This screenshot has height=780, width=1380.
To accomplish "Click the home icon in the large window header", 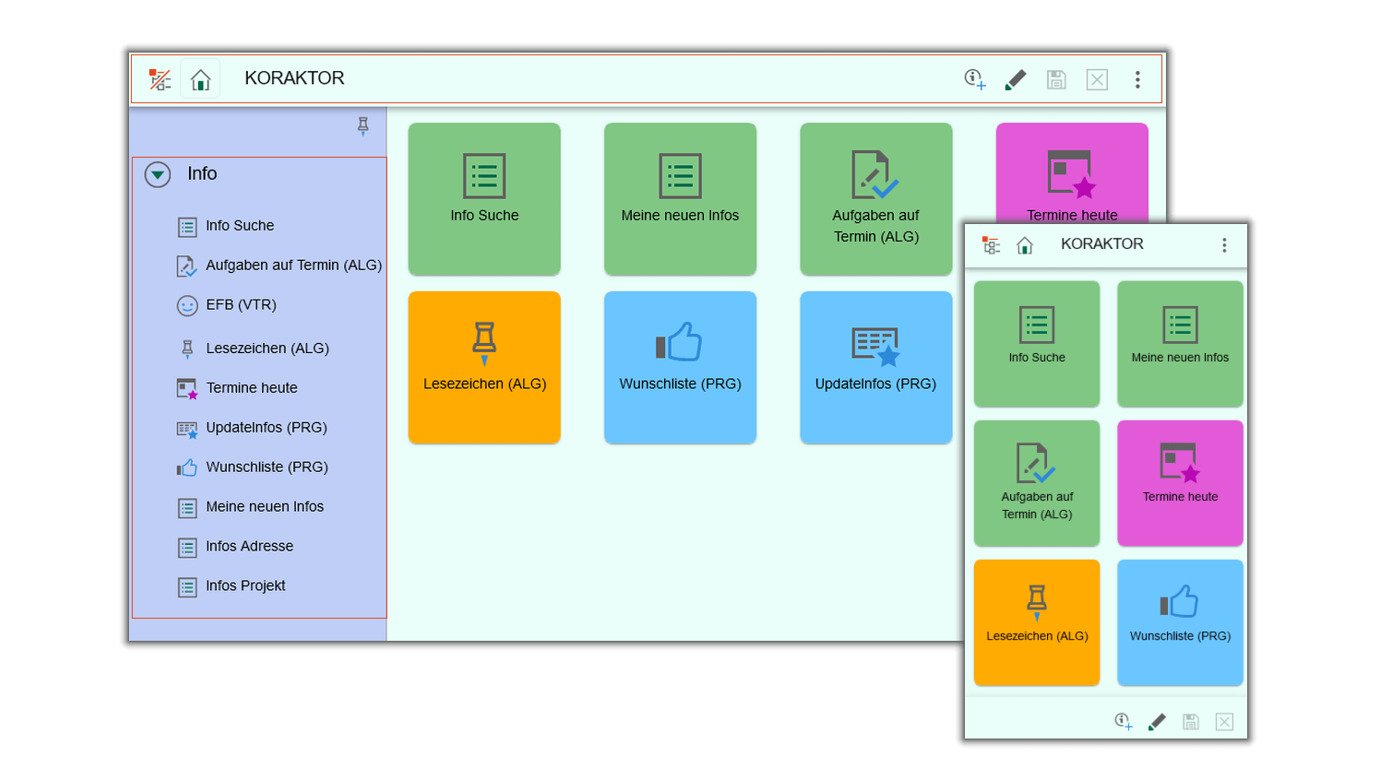I will tap(201, 80).
